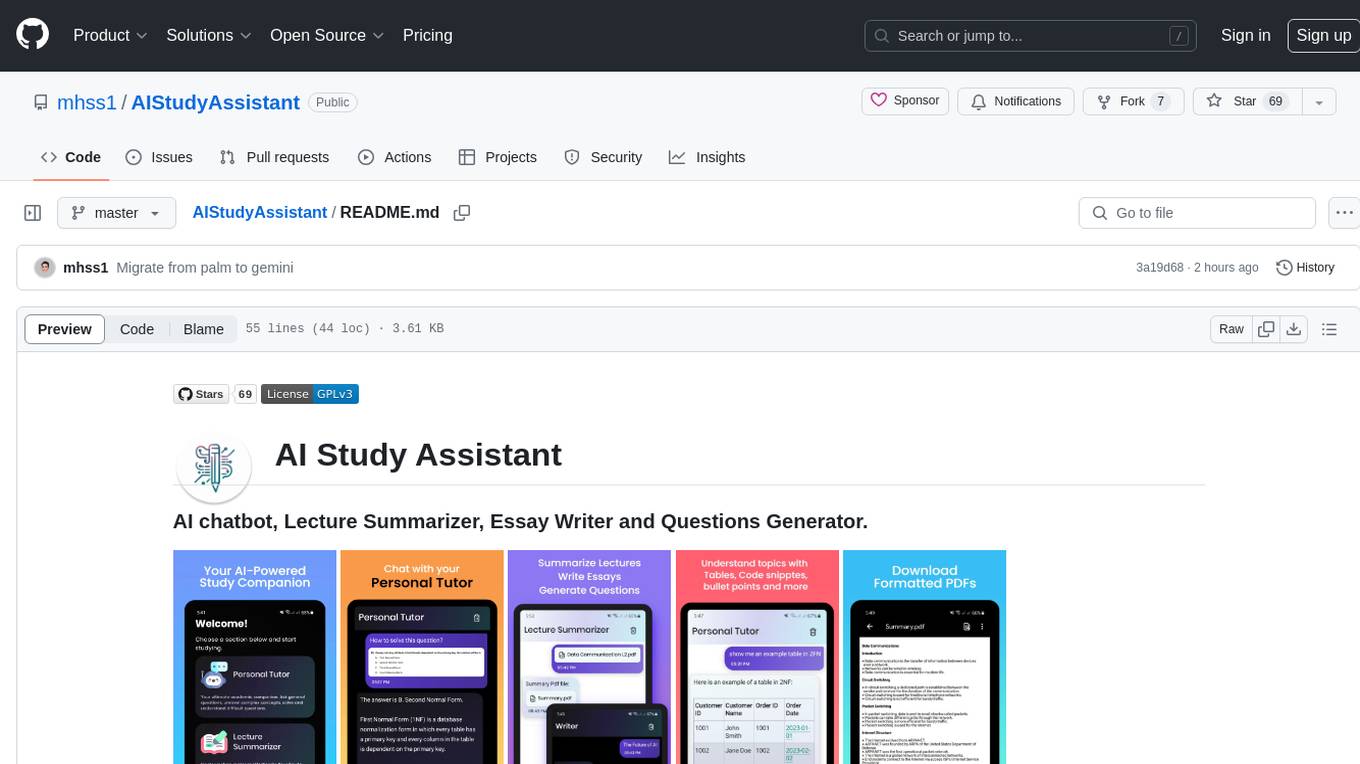Open the GitHub home logo
This screenshot has height=764, width=1360.
click(x=32, y=35)
